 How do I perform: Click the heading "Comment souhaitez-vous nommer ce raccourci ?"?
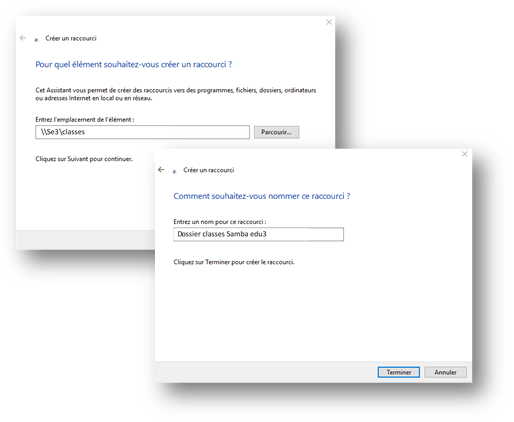click(x=262, y=196)
